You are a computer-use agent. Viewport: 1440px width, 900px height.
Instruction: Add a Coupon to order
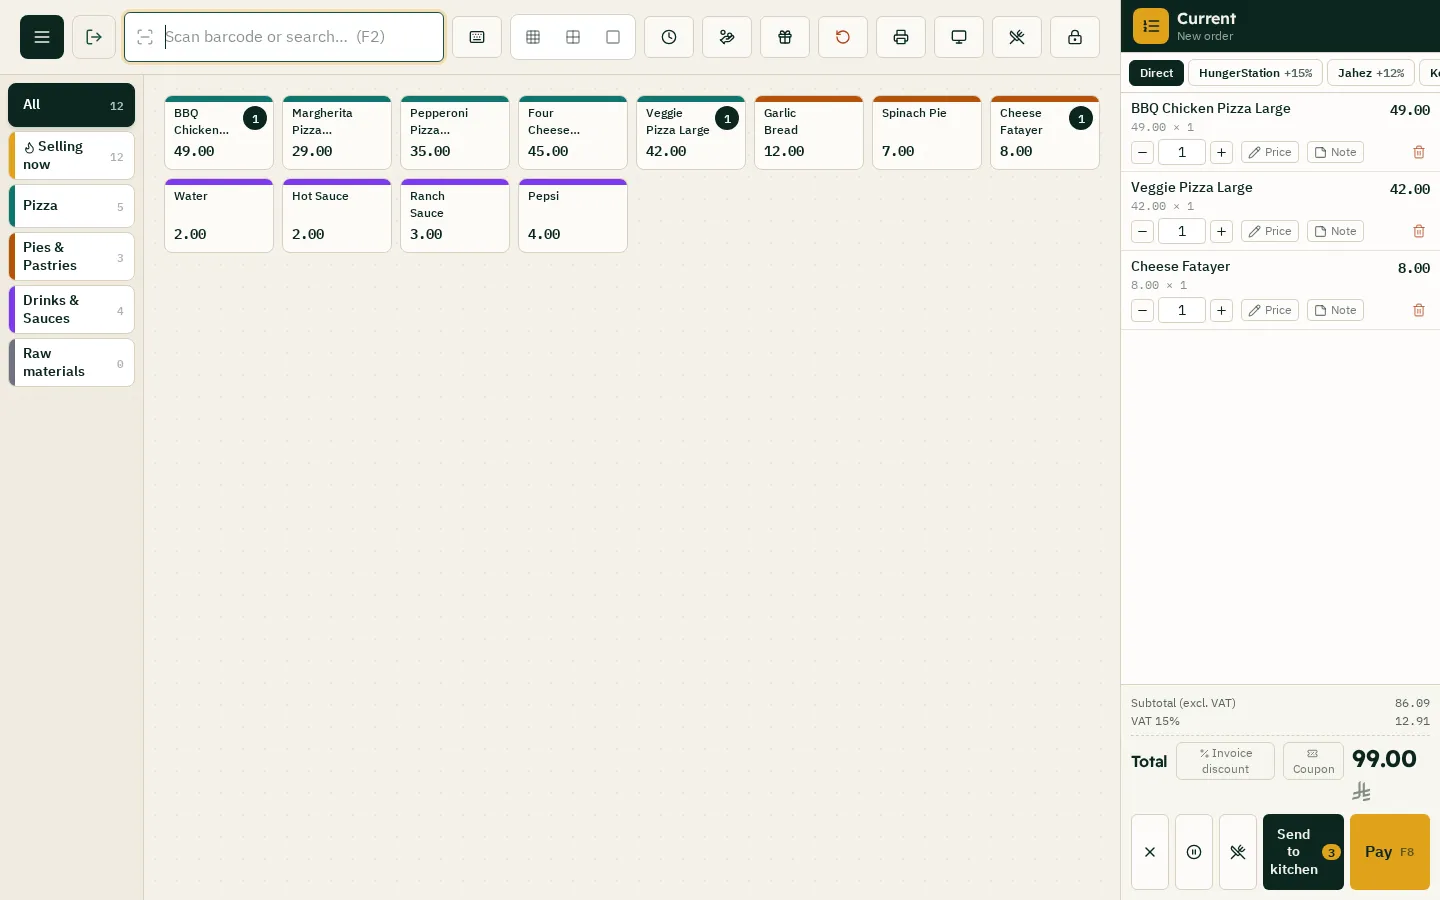1313,761
